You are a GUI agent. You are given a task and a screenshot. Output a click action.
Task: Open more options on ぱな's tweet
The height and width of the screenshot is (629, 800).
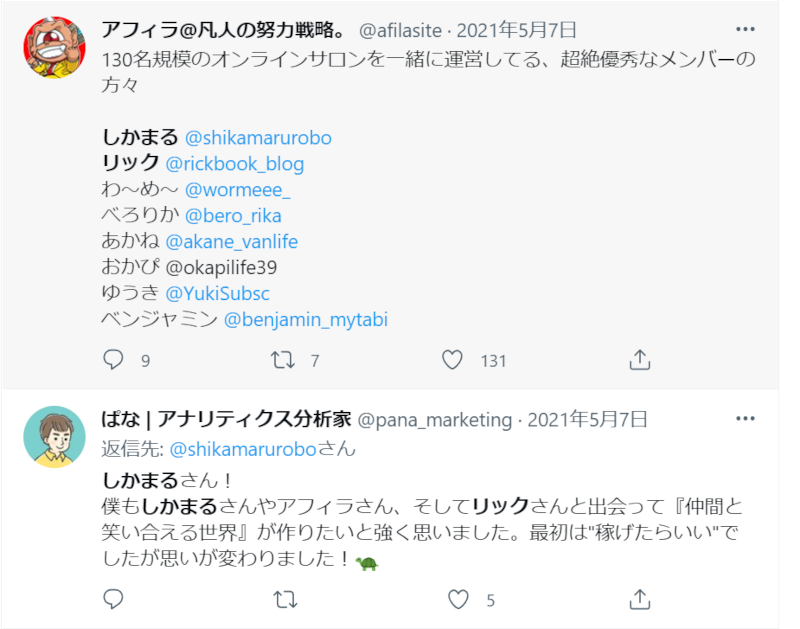[x=745, y=418]
